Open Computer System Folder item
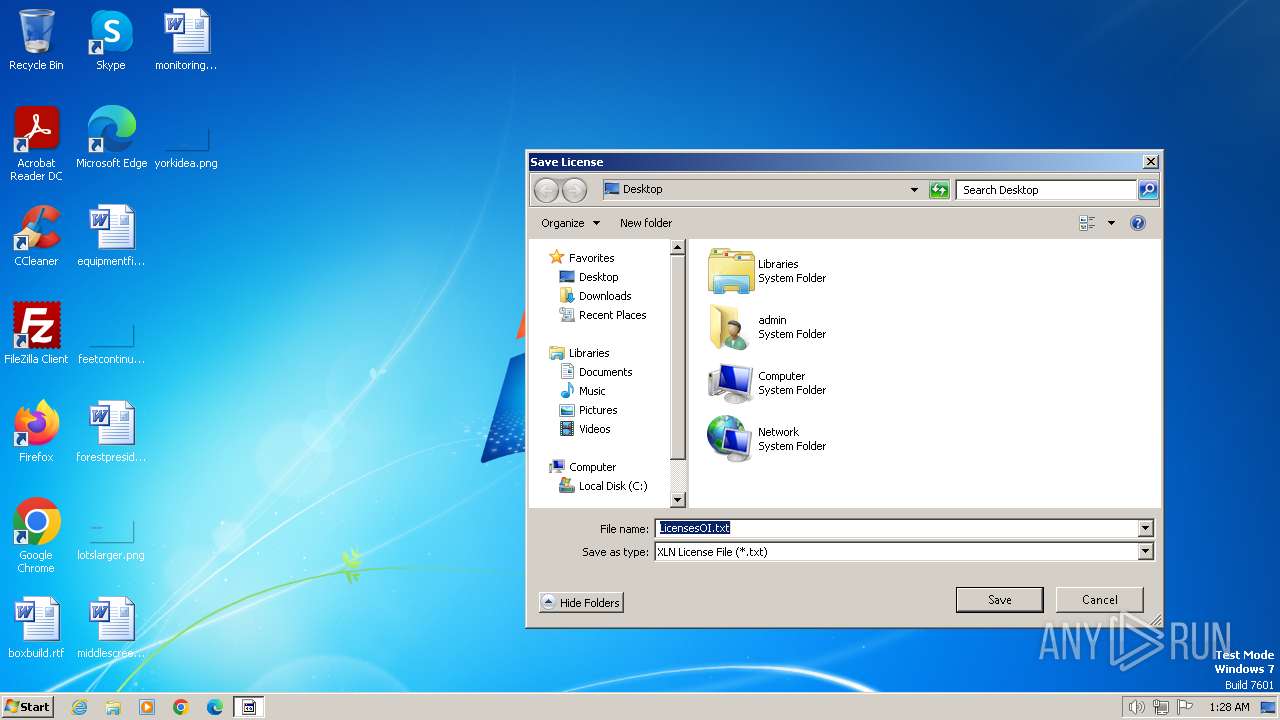The height and width of the screenshot is (720, 1280). (768, 383)
